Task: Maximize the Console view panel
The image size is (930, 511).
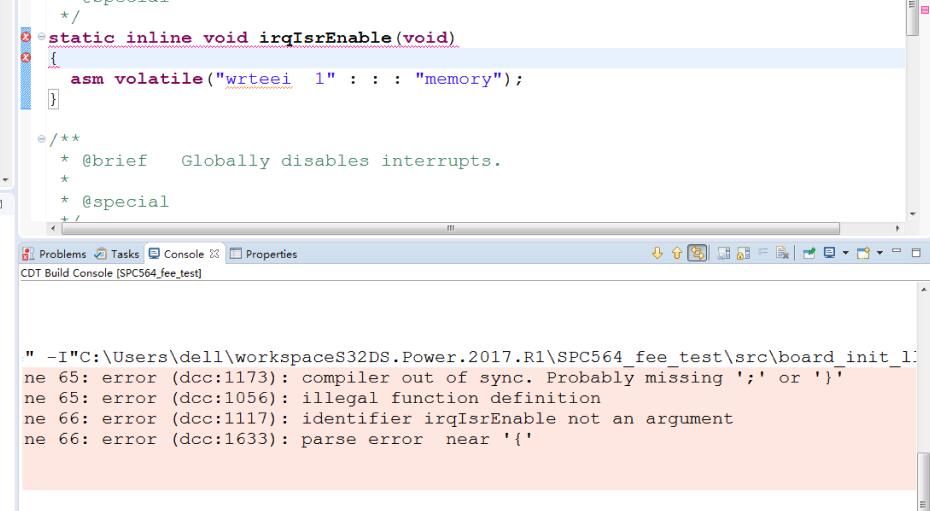Action: click(916, 253)
